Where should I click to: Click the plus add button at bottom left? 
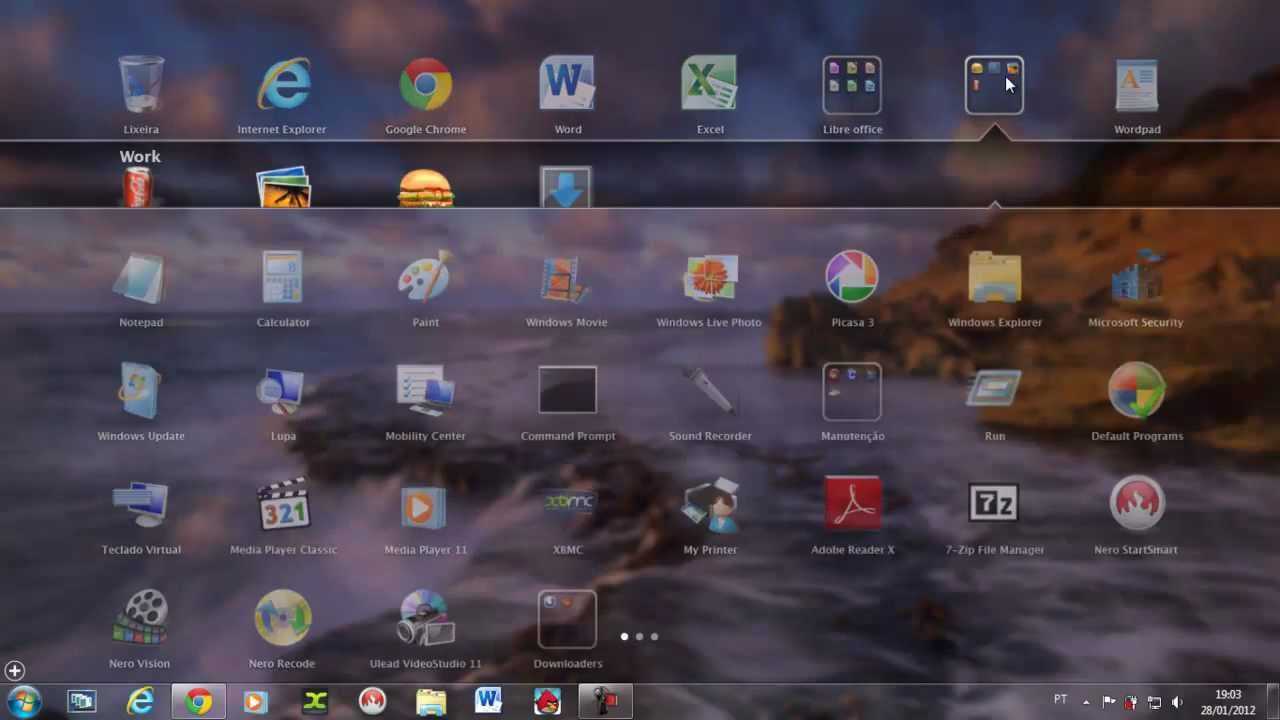click(x=14, y=671)
